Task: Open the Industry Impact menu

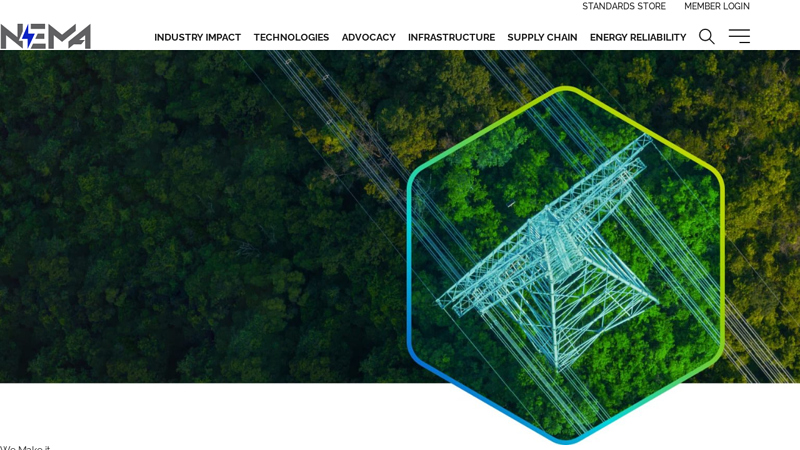Action: (197, 37)
